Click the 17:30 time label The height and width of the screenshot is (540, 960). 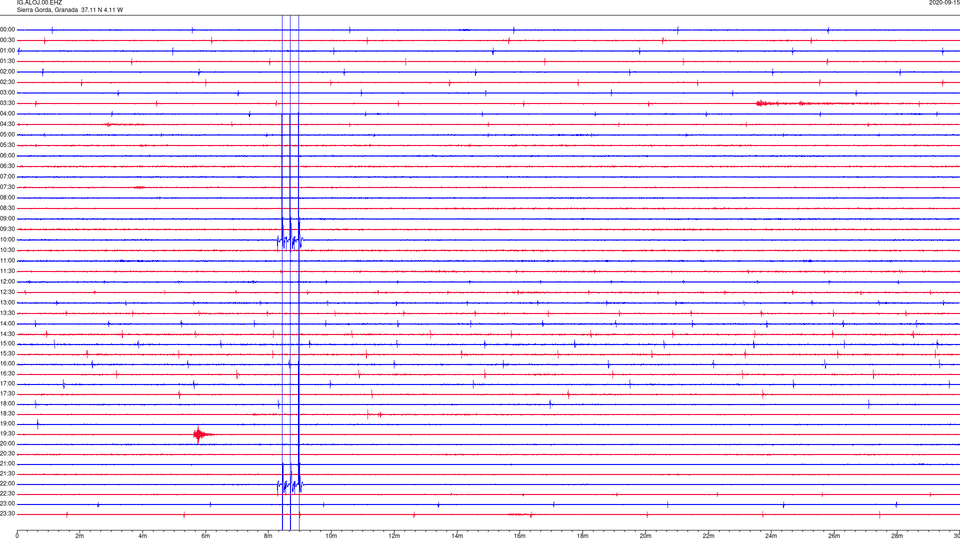[x=8, y=394]
